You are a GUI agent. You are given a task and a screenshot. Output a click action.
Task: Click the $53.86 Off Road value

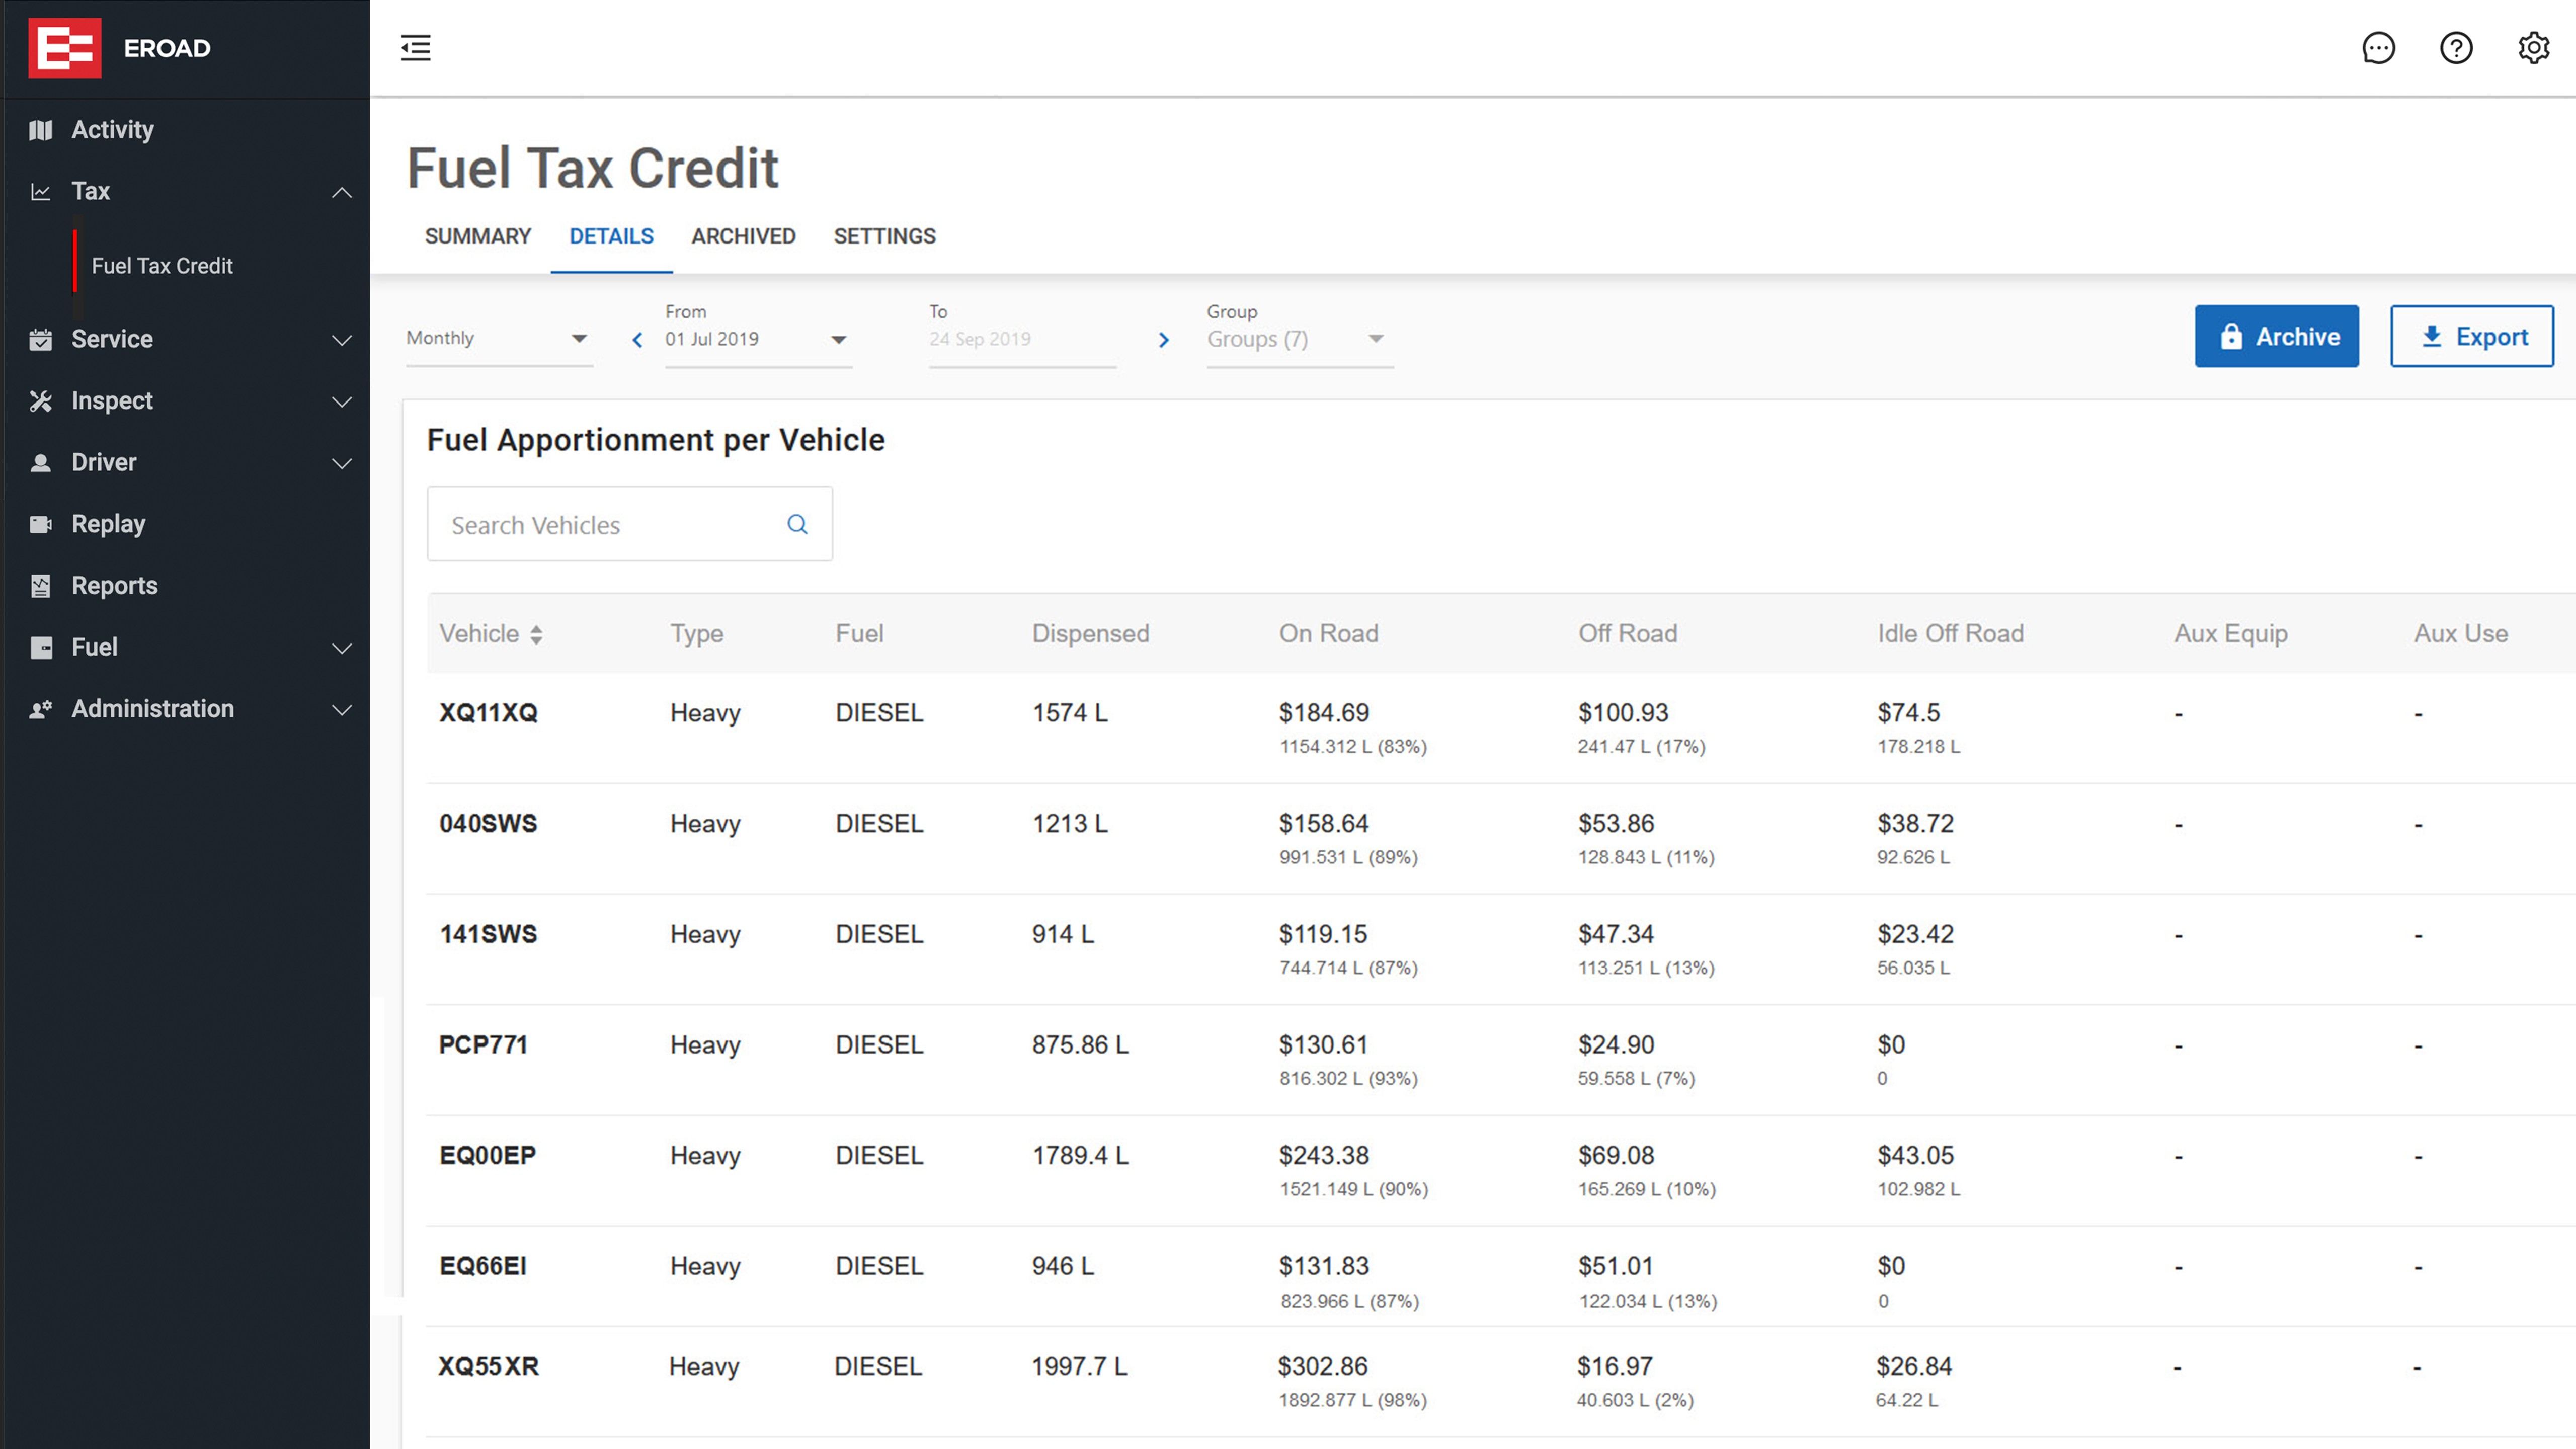[x=1616, y=824]
